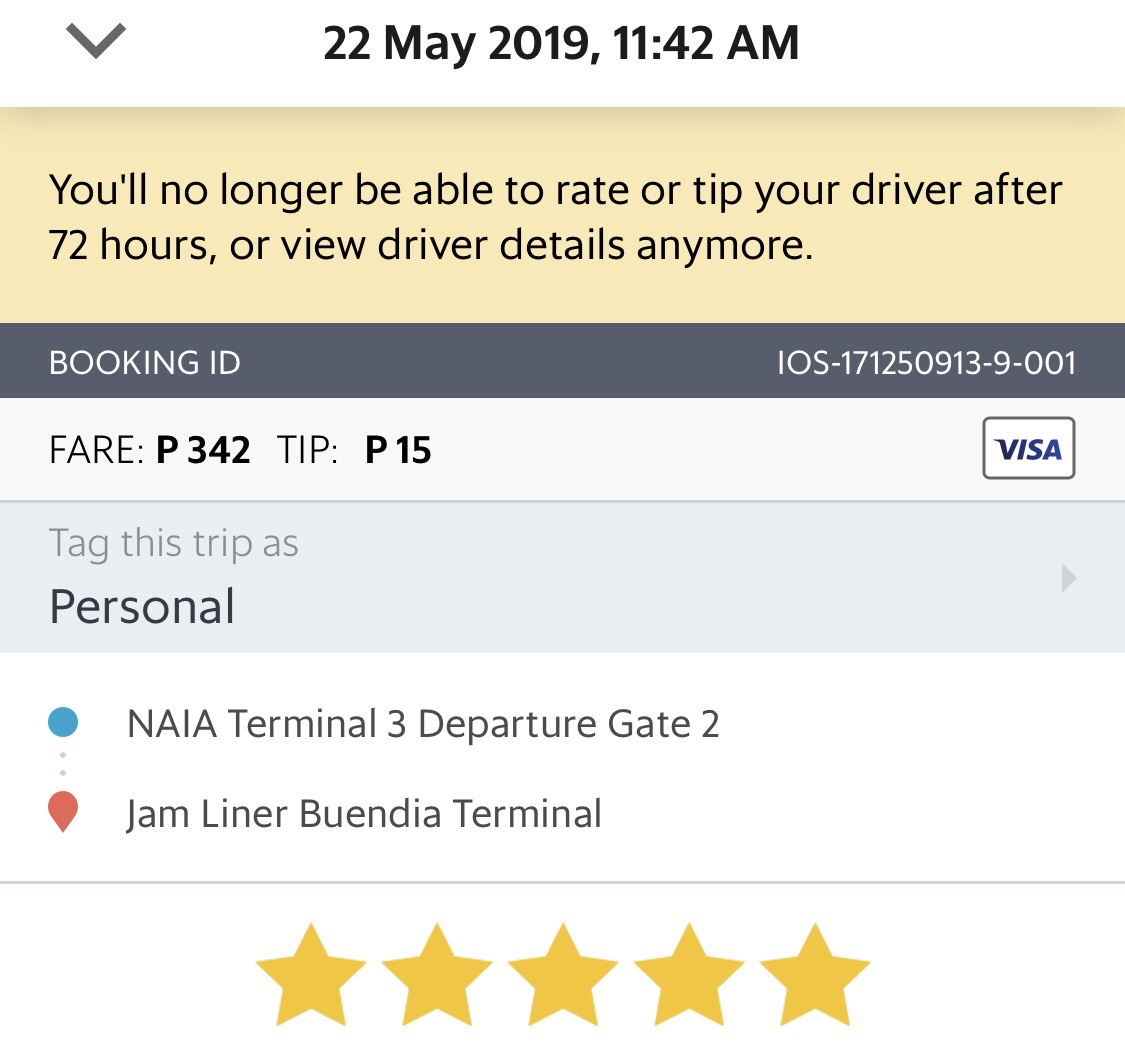The width and height of the screenshot is (1125, 1063).
Task: Select the third rating star
Action: tap(563, 975)
